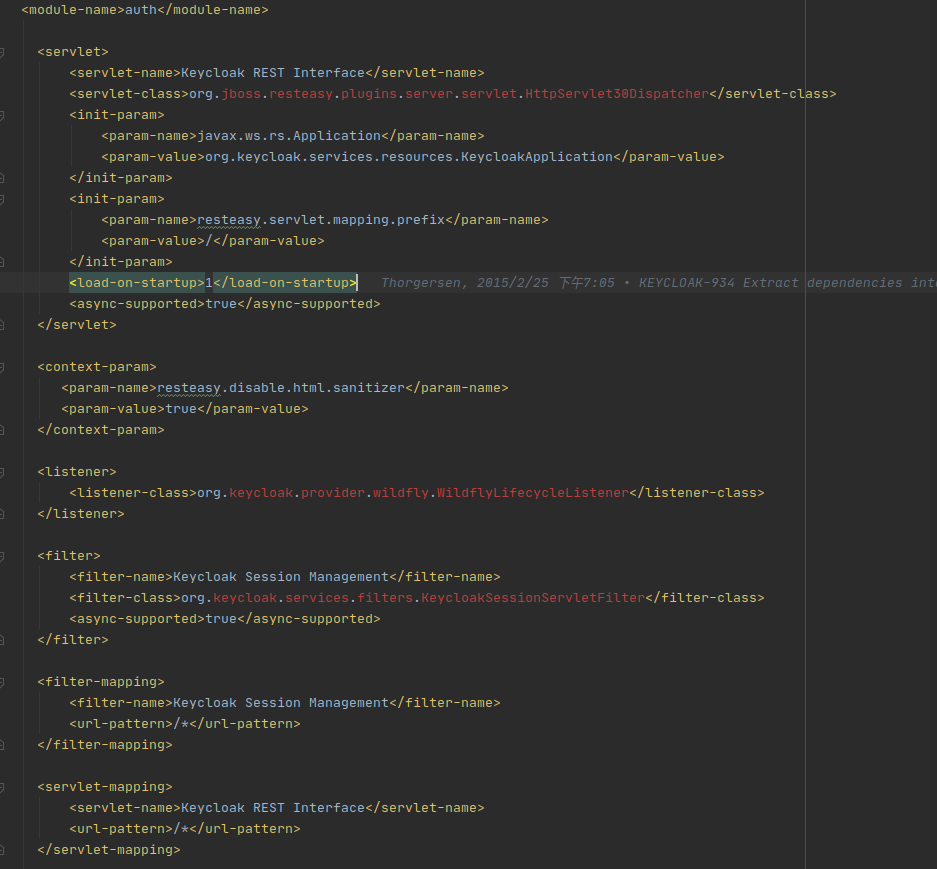Collapse the listener block fold marker
The image size is (937, 869).
(2, 472)
